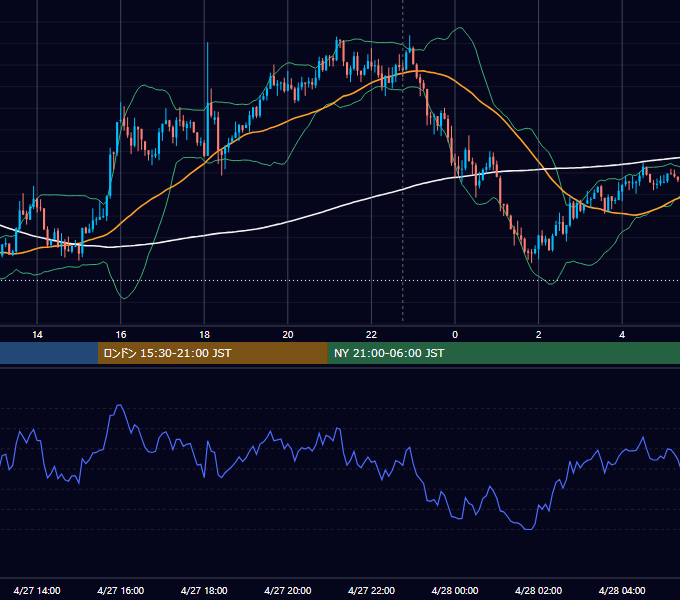Click the 16 hour label on price chart axis
Viewport: 680px width, 600px height.
click(121, 335)
